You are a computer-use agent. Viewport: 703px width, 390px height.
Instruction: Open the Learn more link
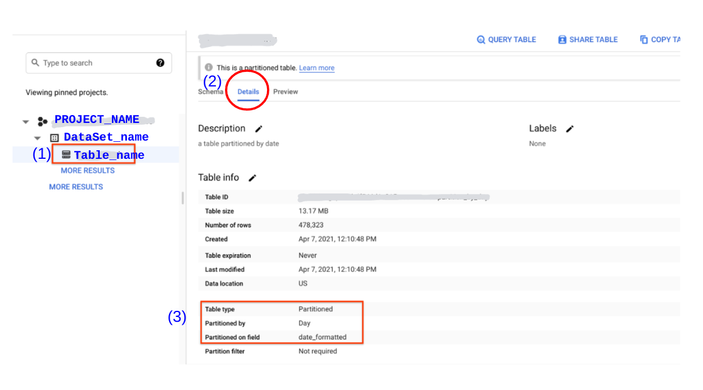tap(317, 68)
